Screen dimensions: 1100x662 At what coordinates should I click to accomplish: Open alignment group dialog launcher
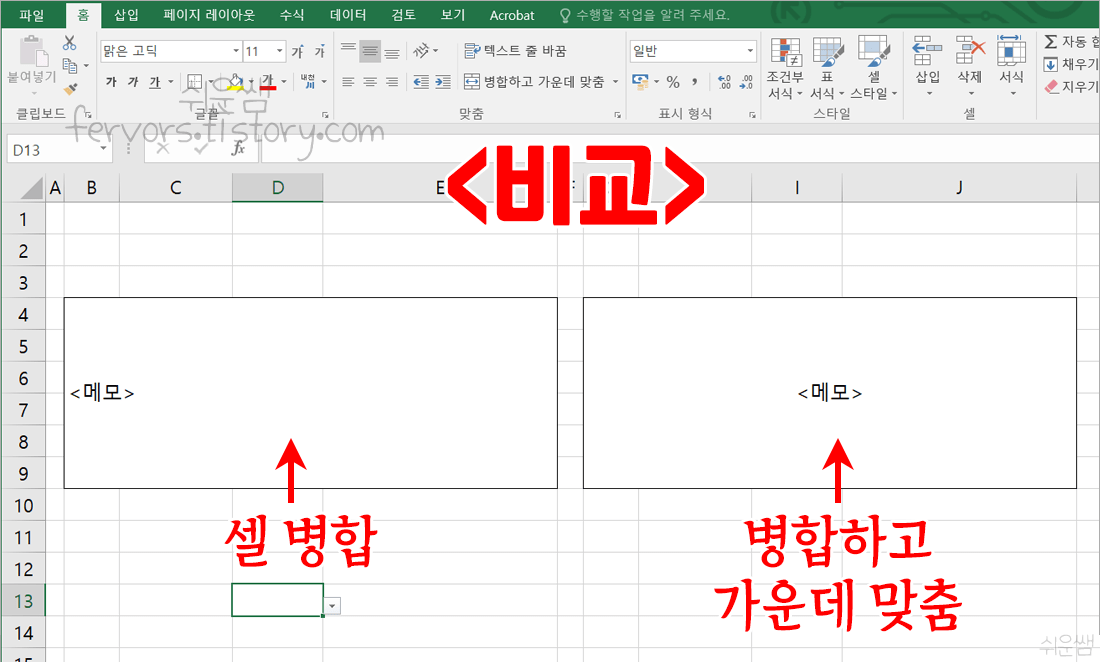[x=617, y=114]
